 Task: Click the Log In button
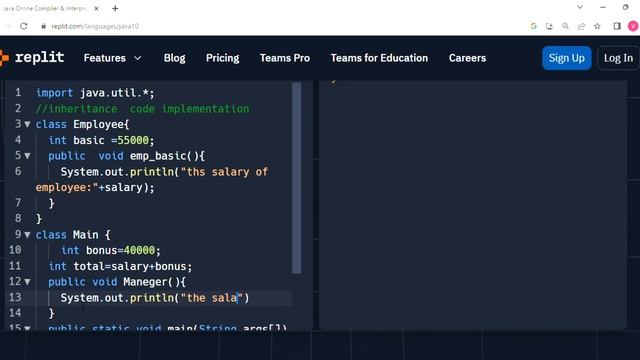[618, 58]
